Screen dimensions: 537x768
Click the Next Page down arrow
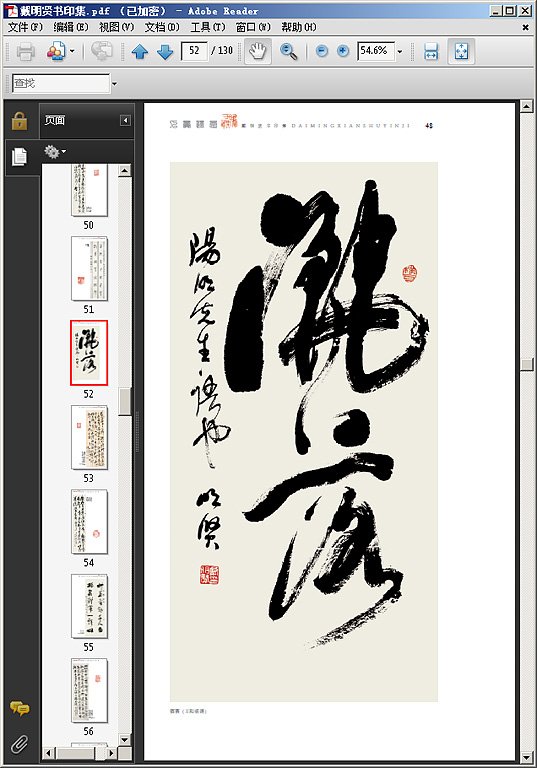click(165, 51)
